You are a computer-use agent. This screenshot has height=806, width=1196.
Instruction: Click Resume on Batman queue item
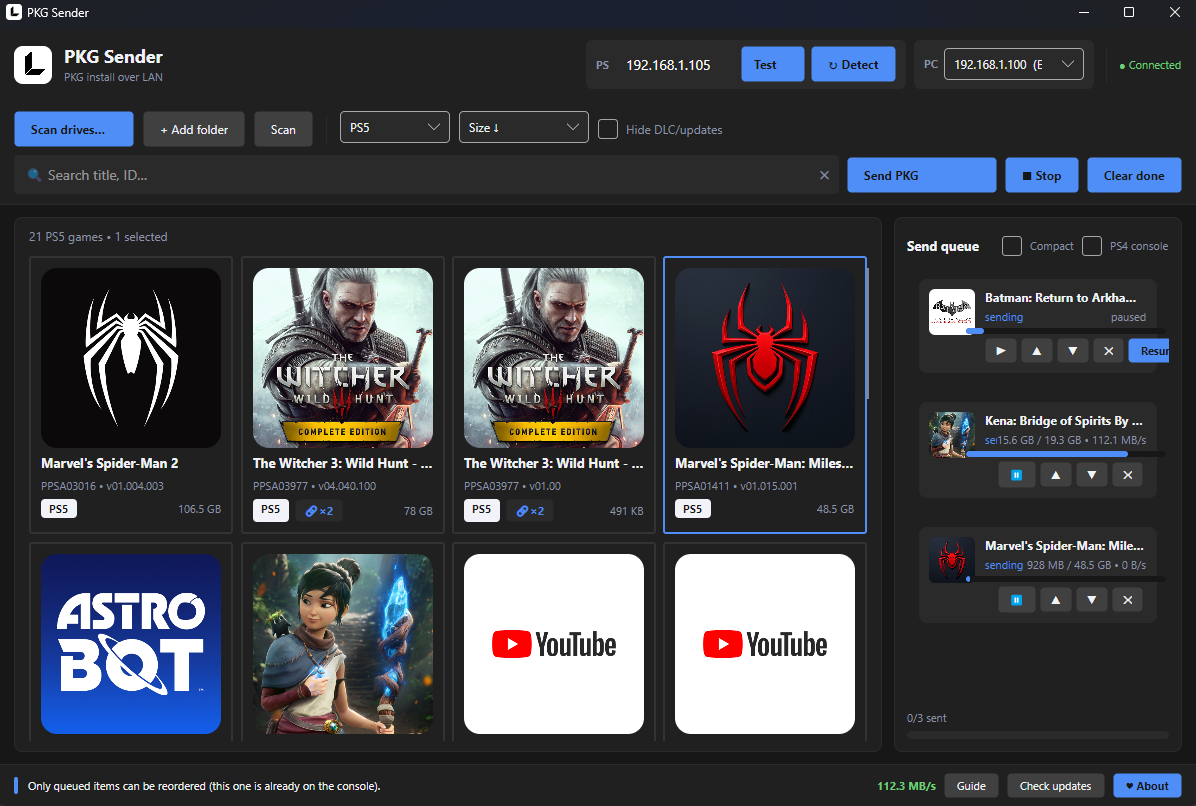pyautogui.click(x=1149, y=351)
